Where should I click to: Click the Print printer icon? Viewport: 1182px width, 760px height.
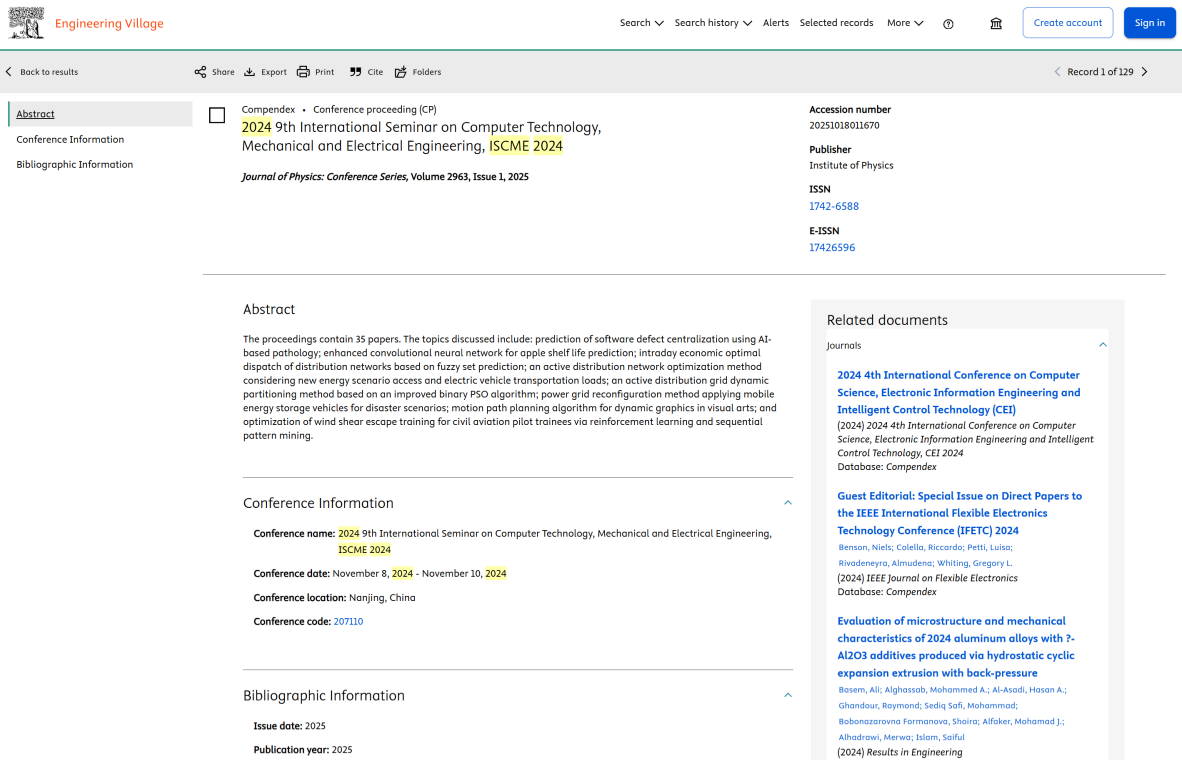pos(303,72)
